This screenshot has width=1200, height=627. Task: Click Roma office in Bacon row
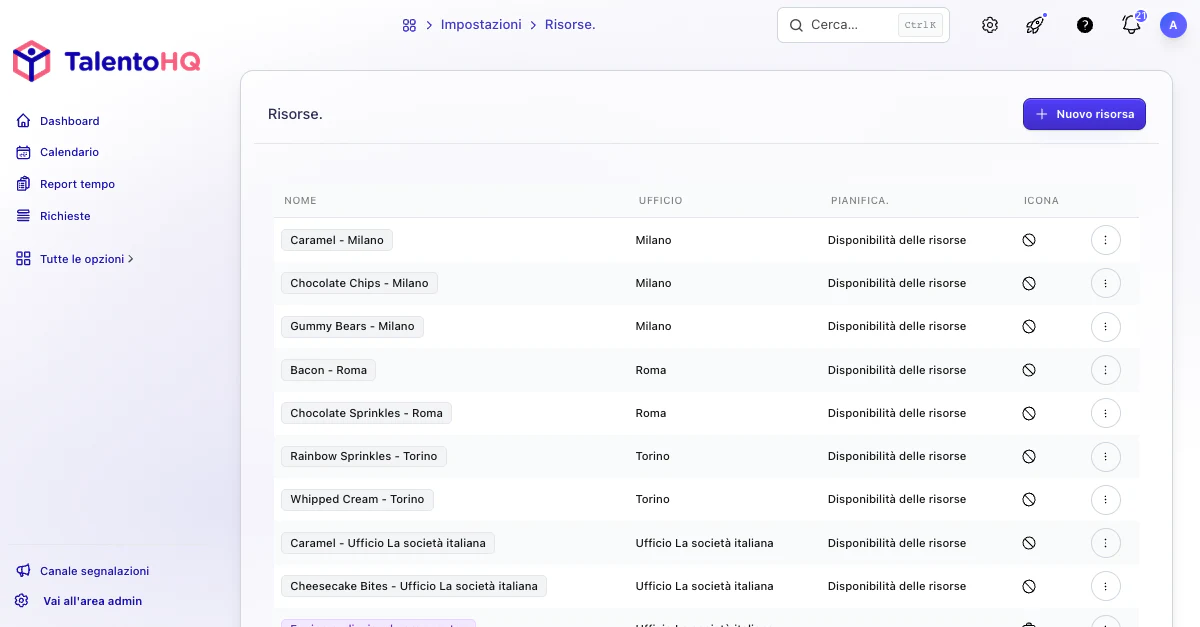coord(651,370)
